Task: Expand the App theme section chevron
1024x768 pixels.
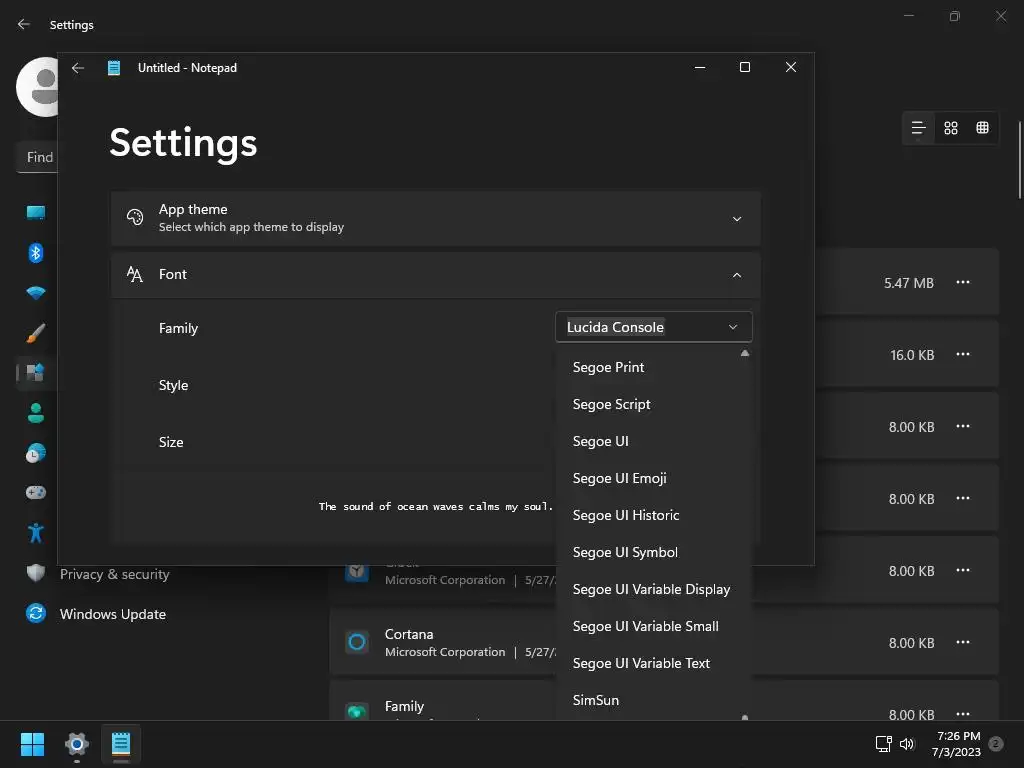Action: (x=737, y=219)
